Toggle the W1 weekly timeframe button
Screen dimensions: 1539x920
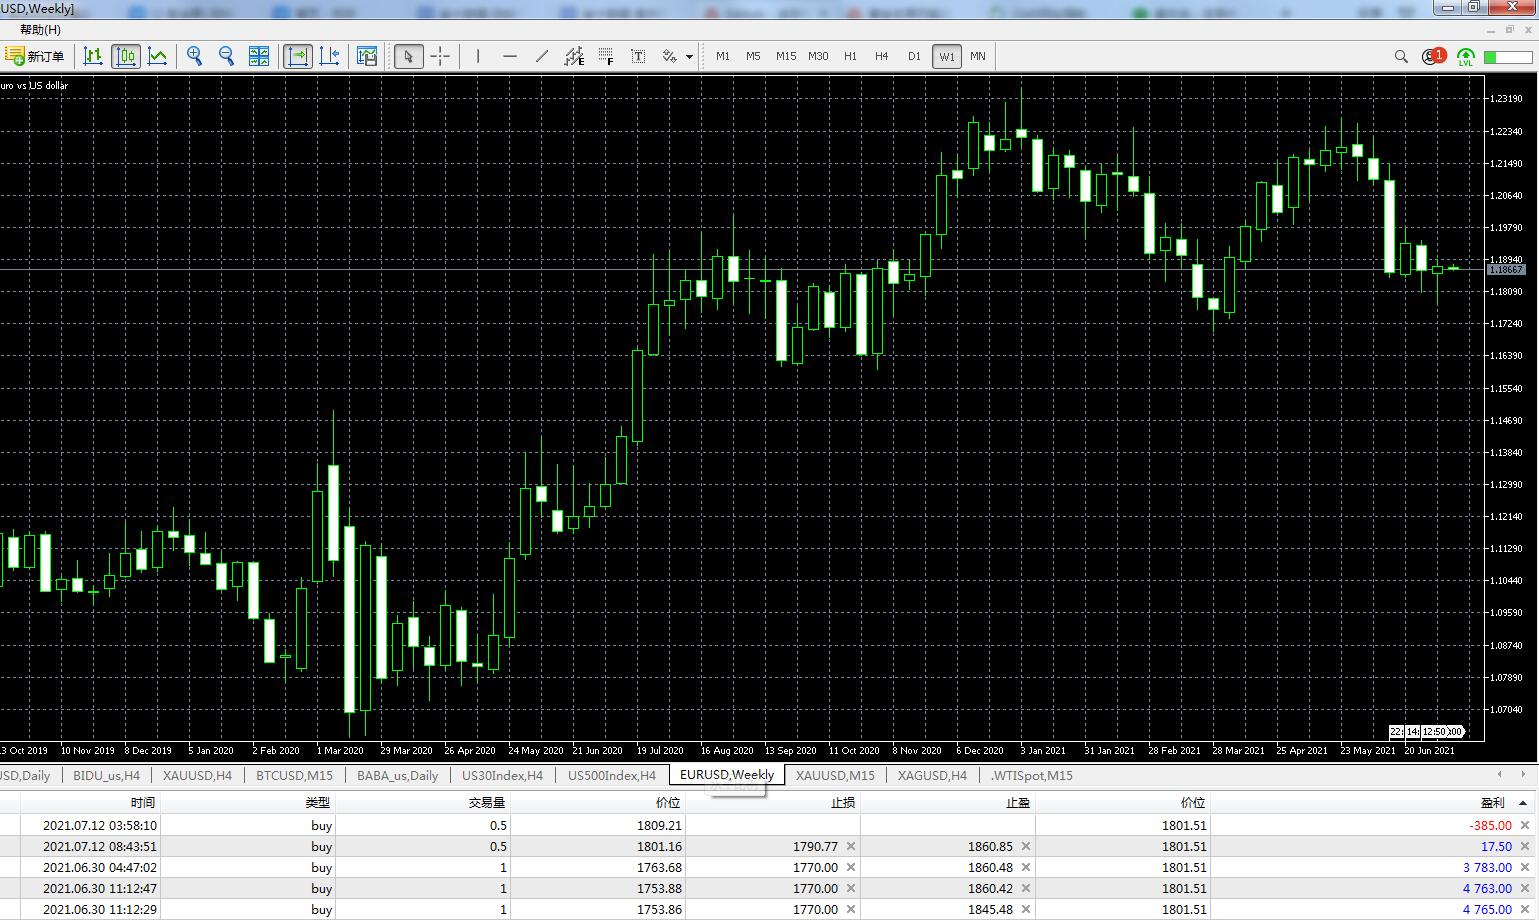tap(946, 56)
